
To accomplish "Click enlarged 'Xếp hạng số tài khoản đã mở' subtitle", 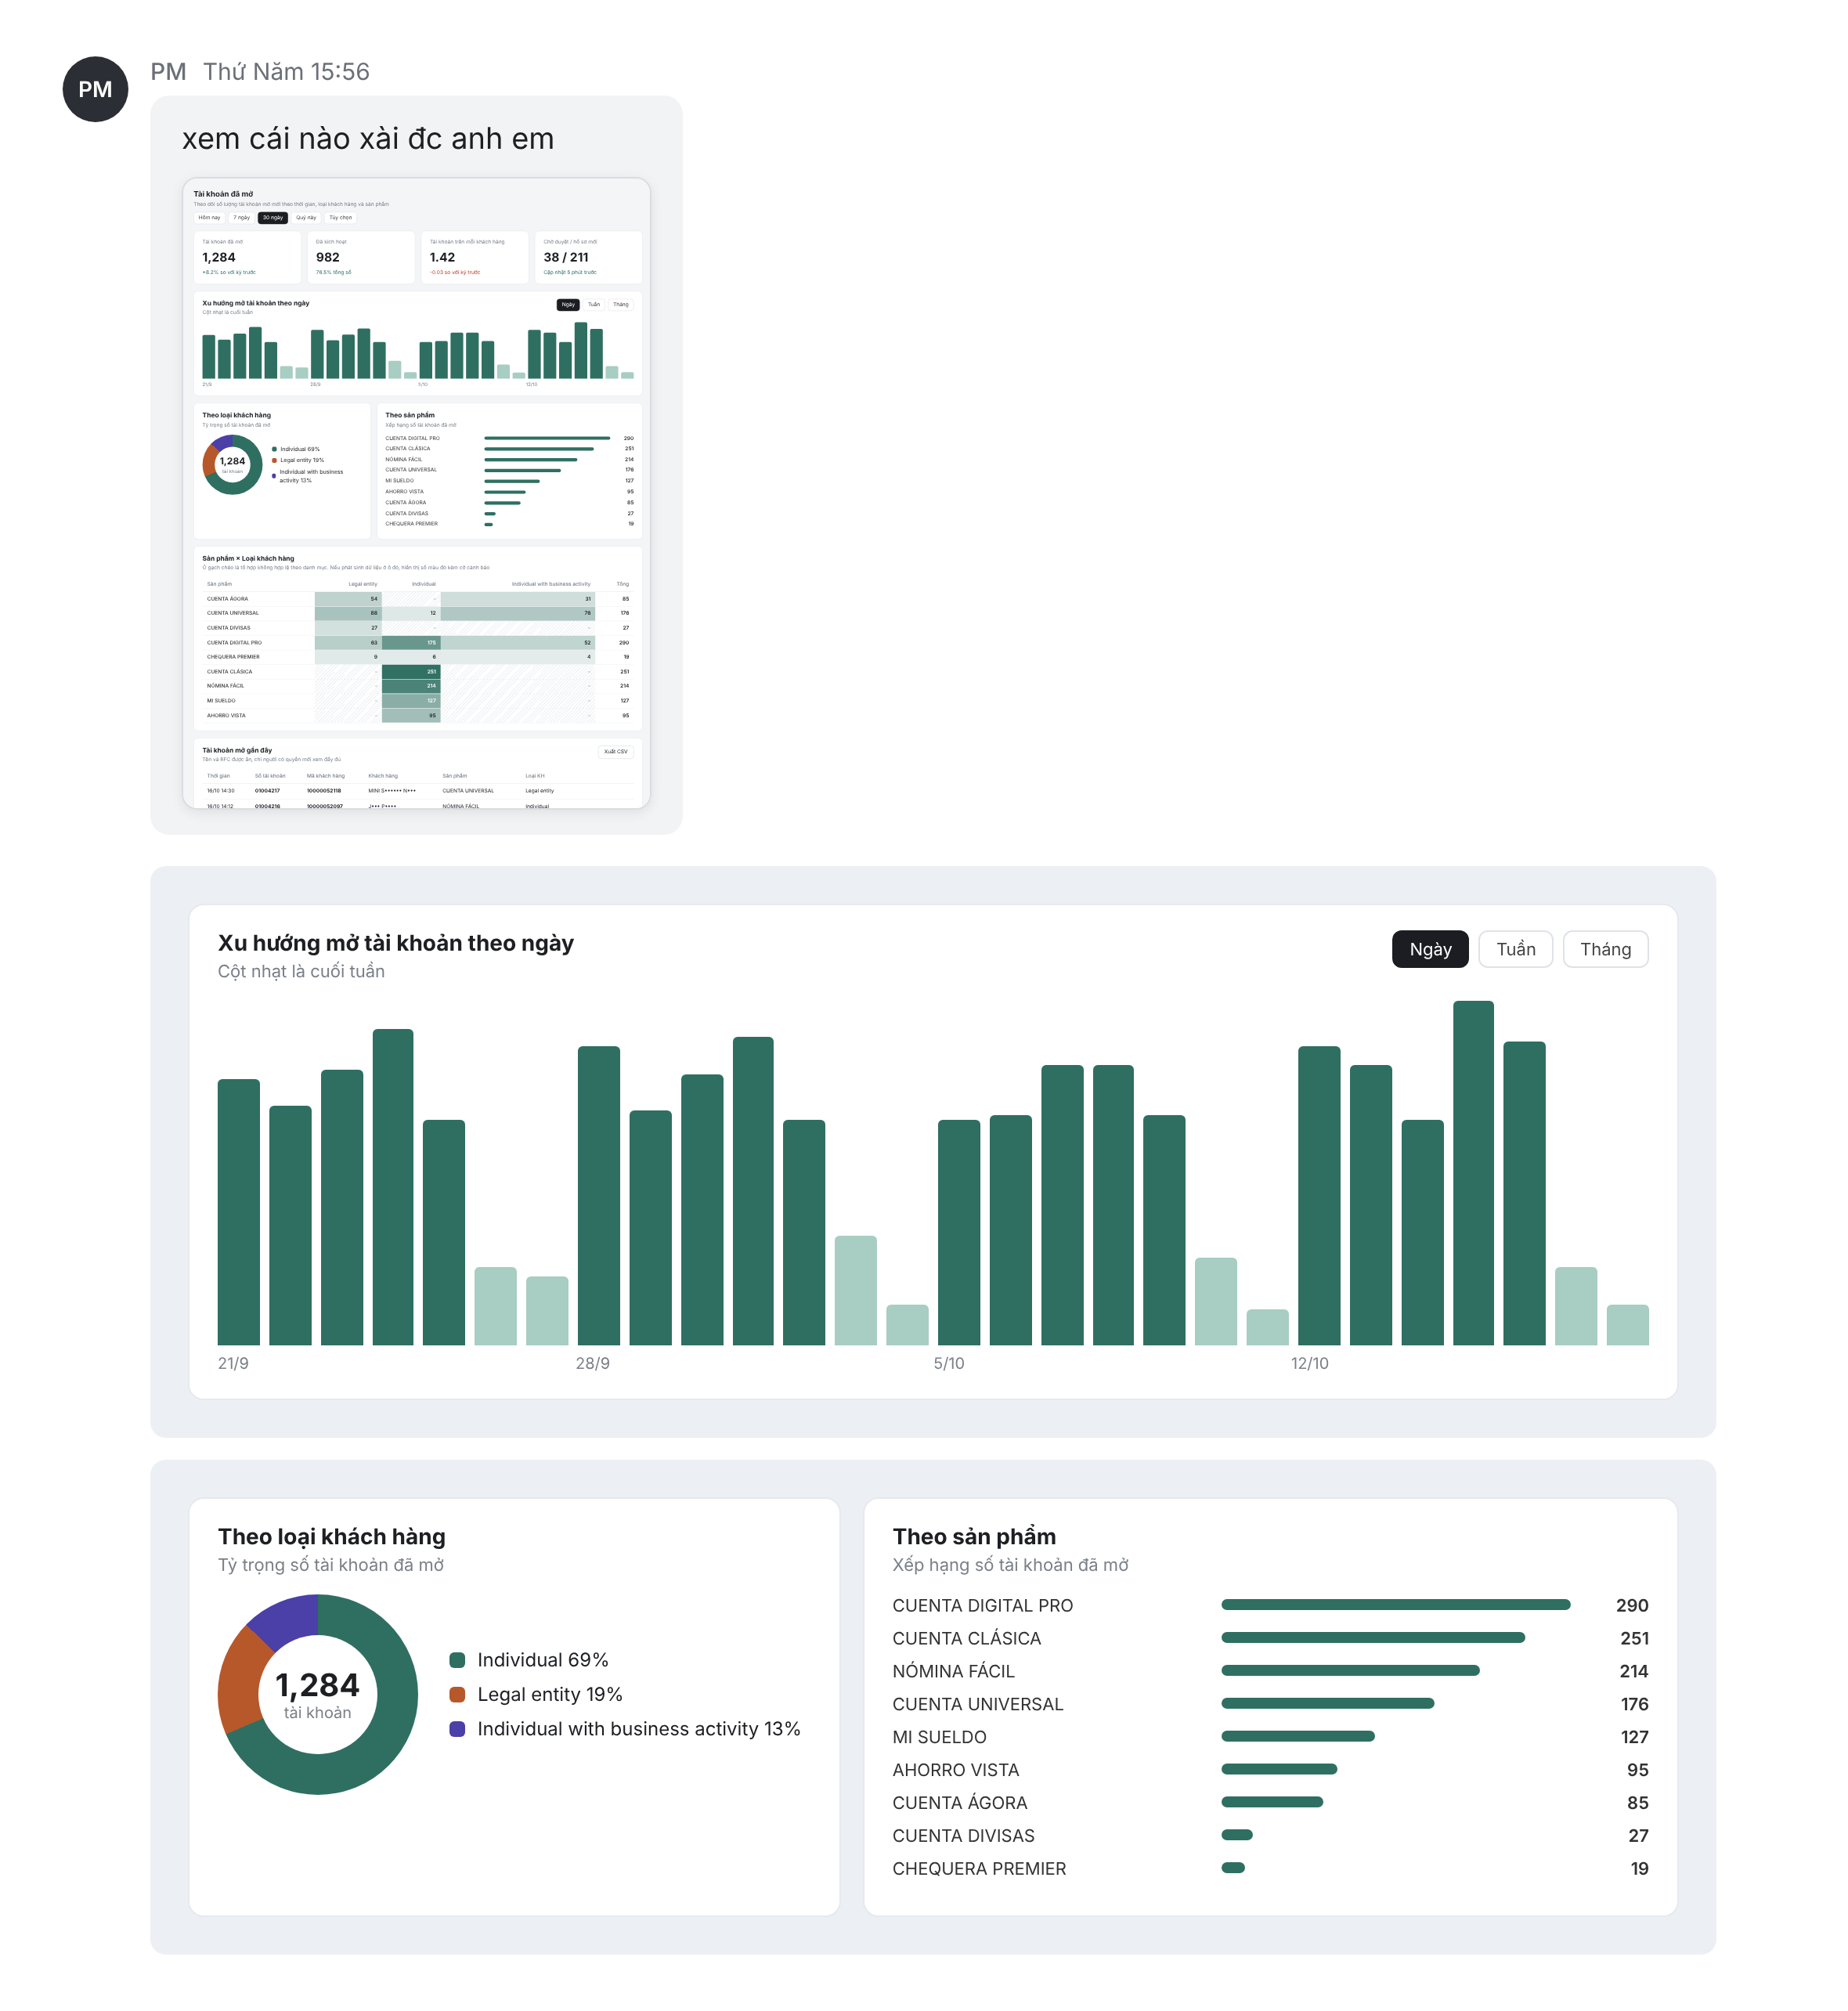I will pyautogui.click(x=1010, y=1565).
